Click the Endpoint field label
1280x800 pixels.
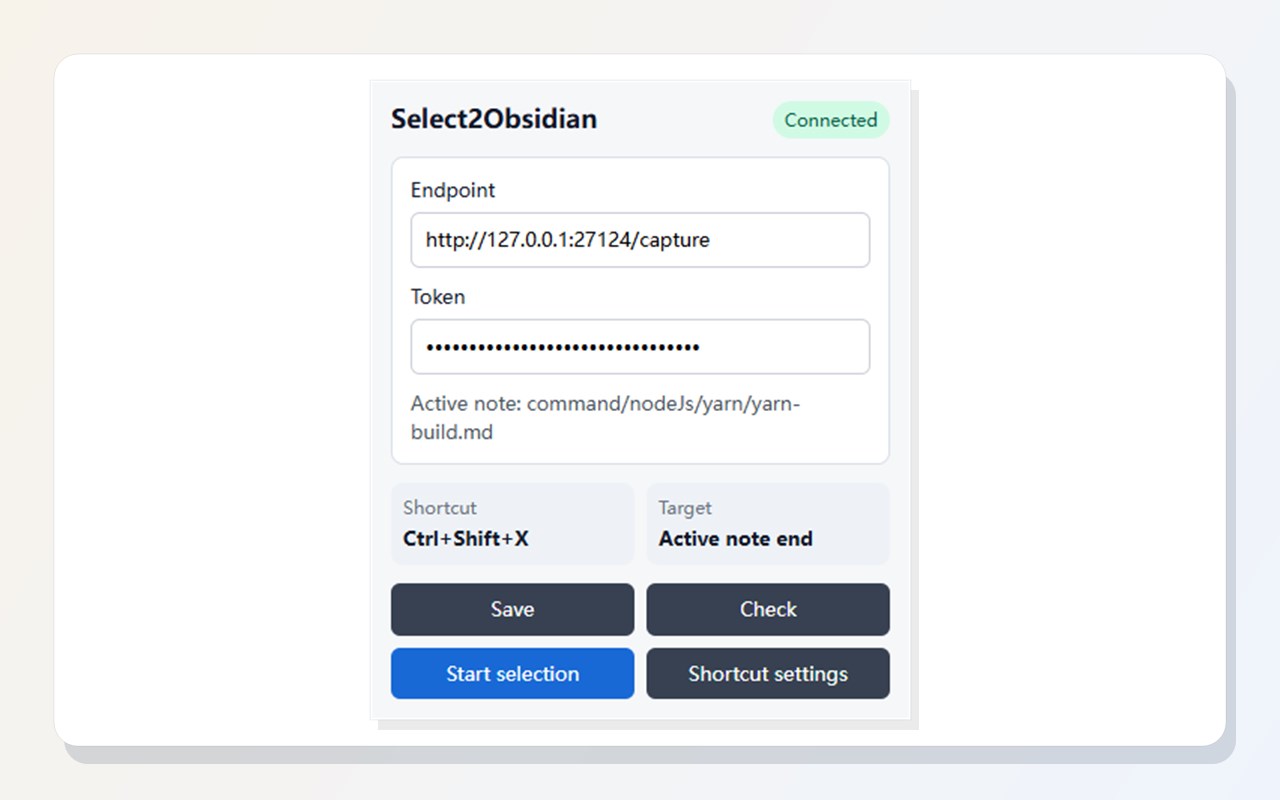453,190
